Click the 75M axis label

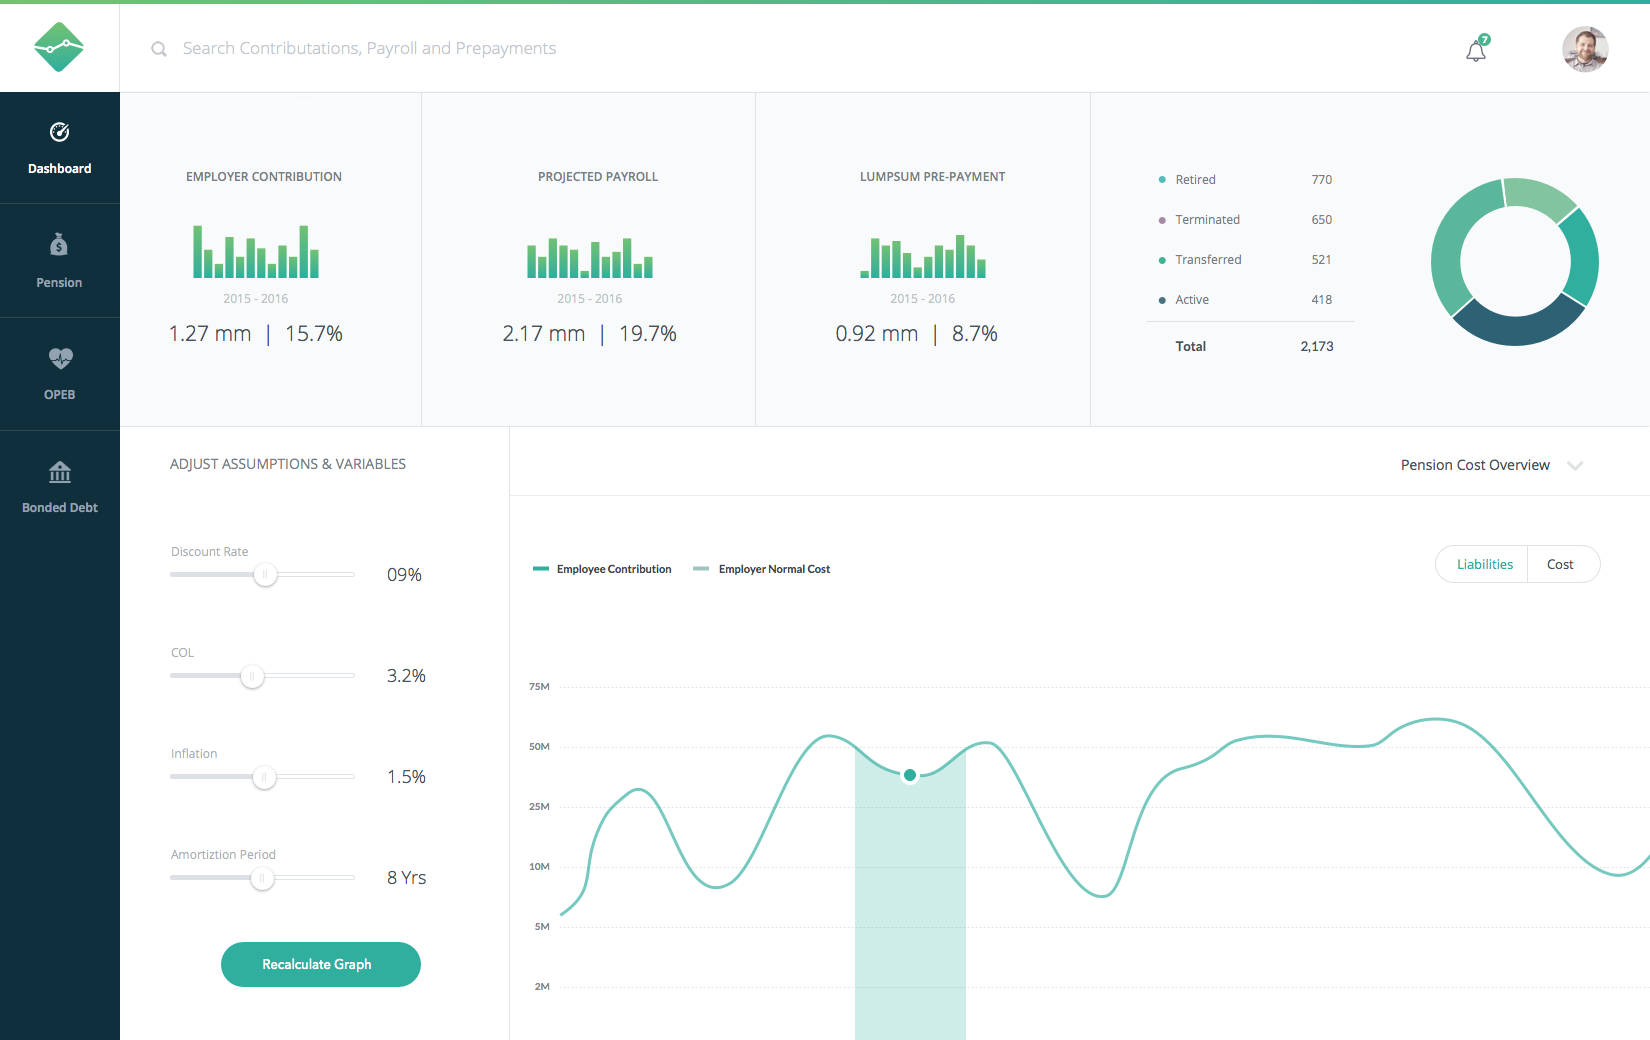(539, 687)
